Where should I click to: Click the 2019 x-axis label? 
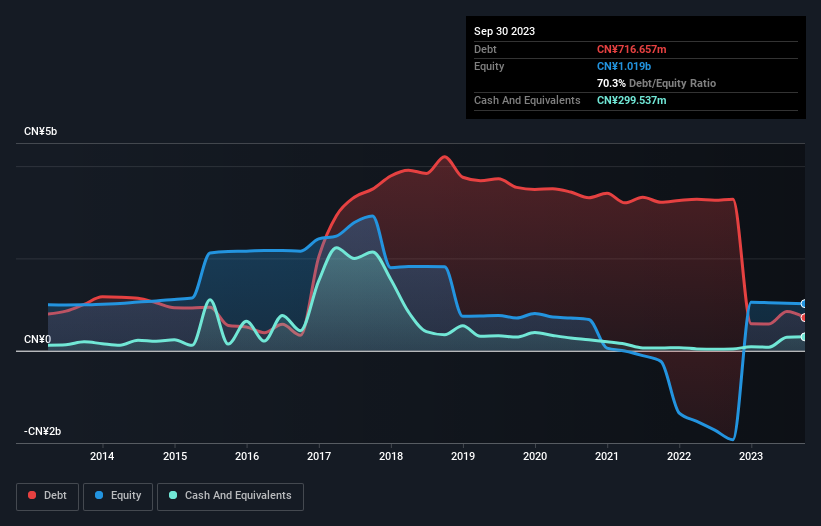click(x=463, y=456)
